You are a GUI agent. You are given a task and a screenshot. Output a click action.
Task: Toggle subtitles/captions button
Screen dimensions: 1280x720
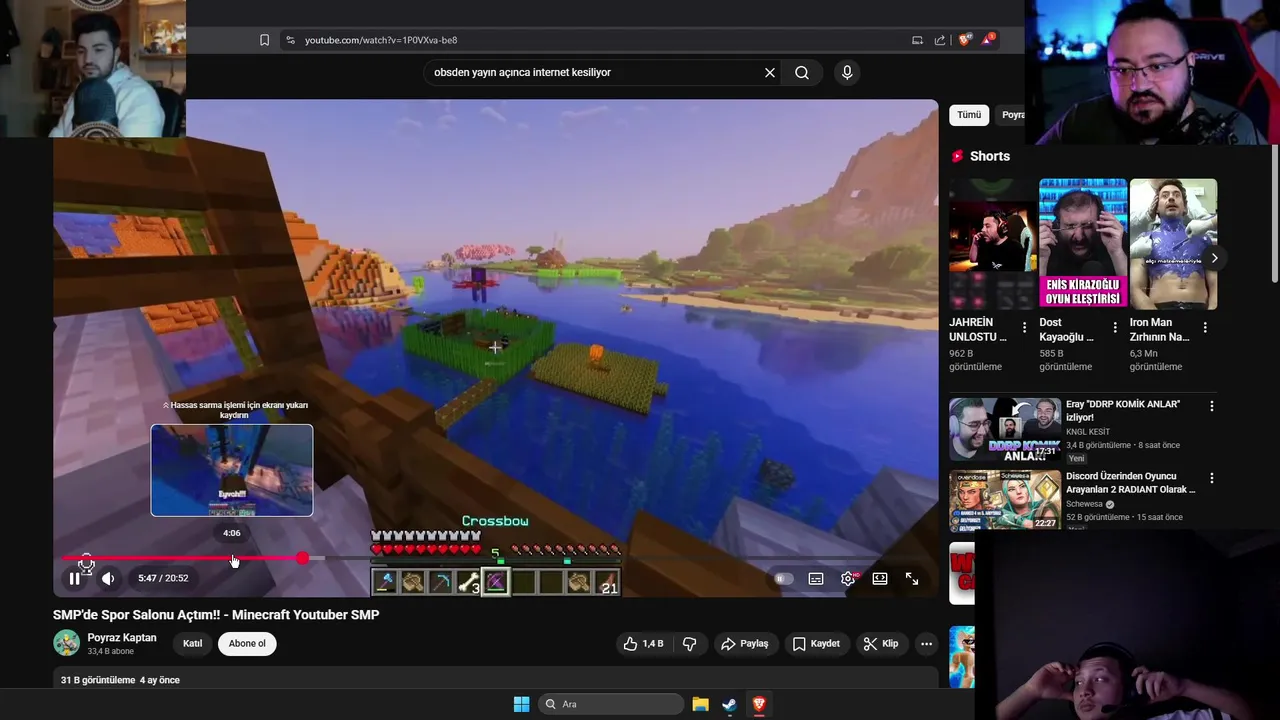(816, 578)
